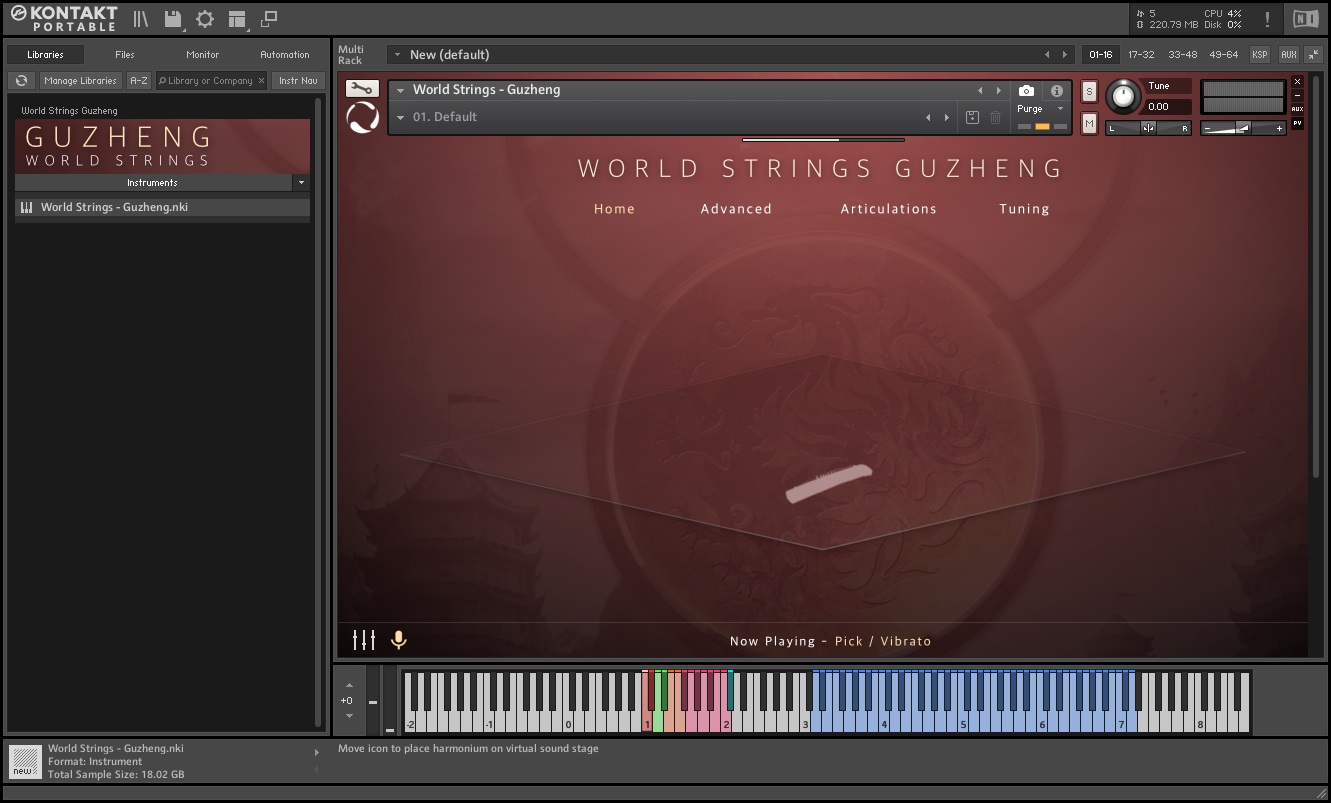Image resolution: width=1331 pixels, height=803 pixels.
Task: Click the microphone icon at bottom
Action: 398,640
